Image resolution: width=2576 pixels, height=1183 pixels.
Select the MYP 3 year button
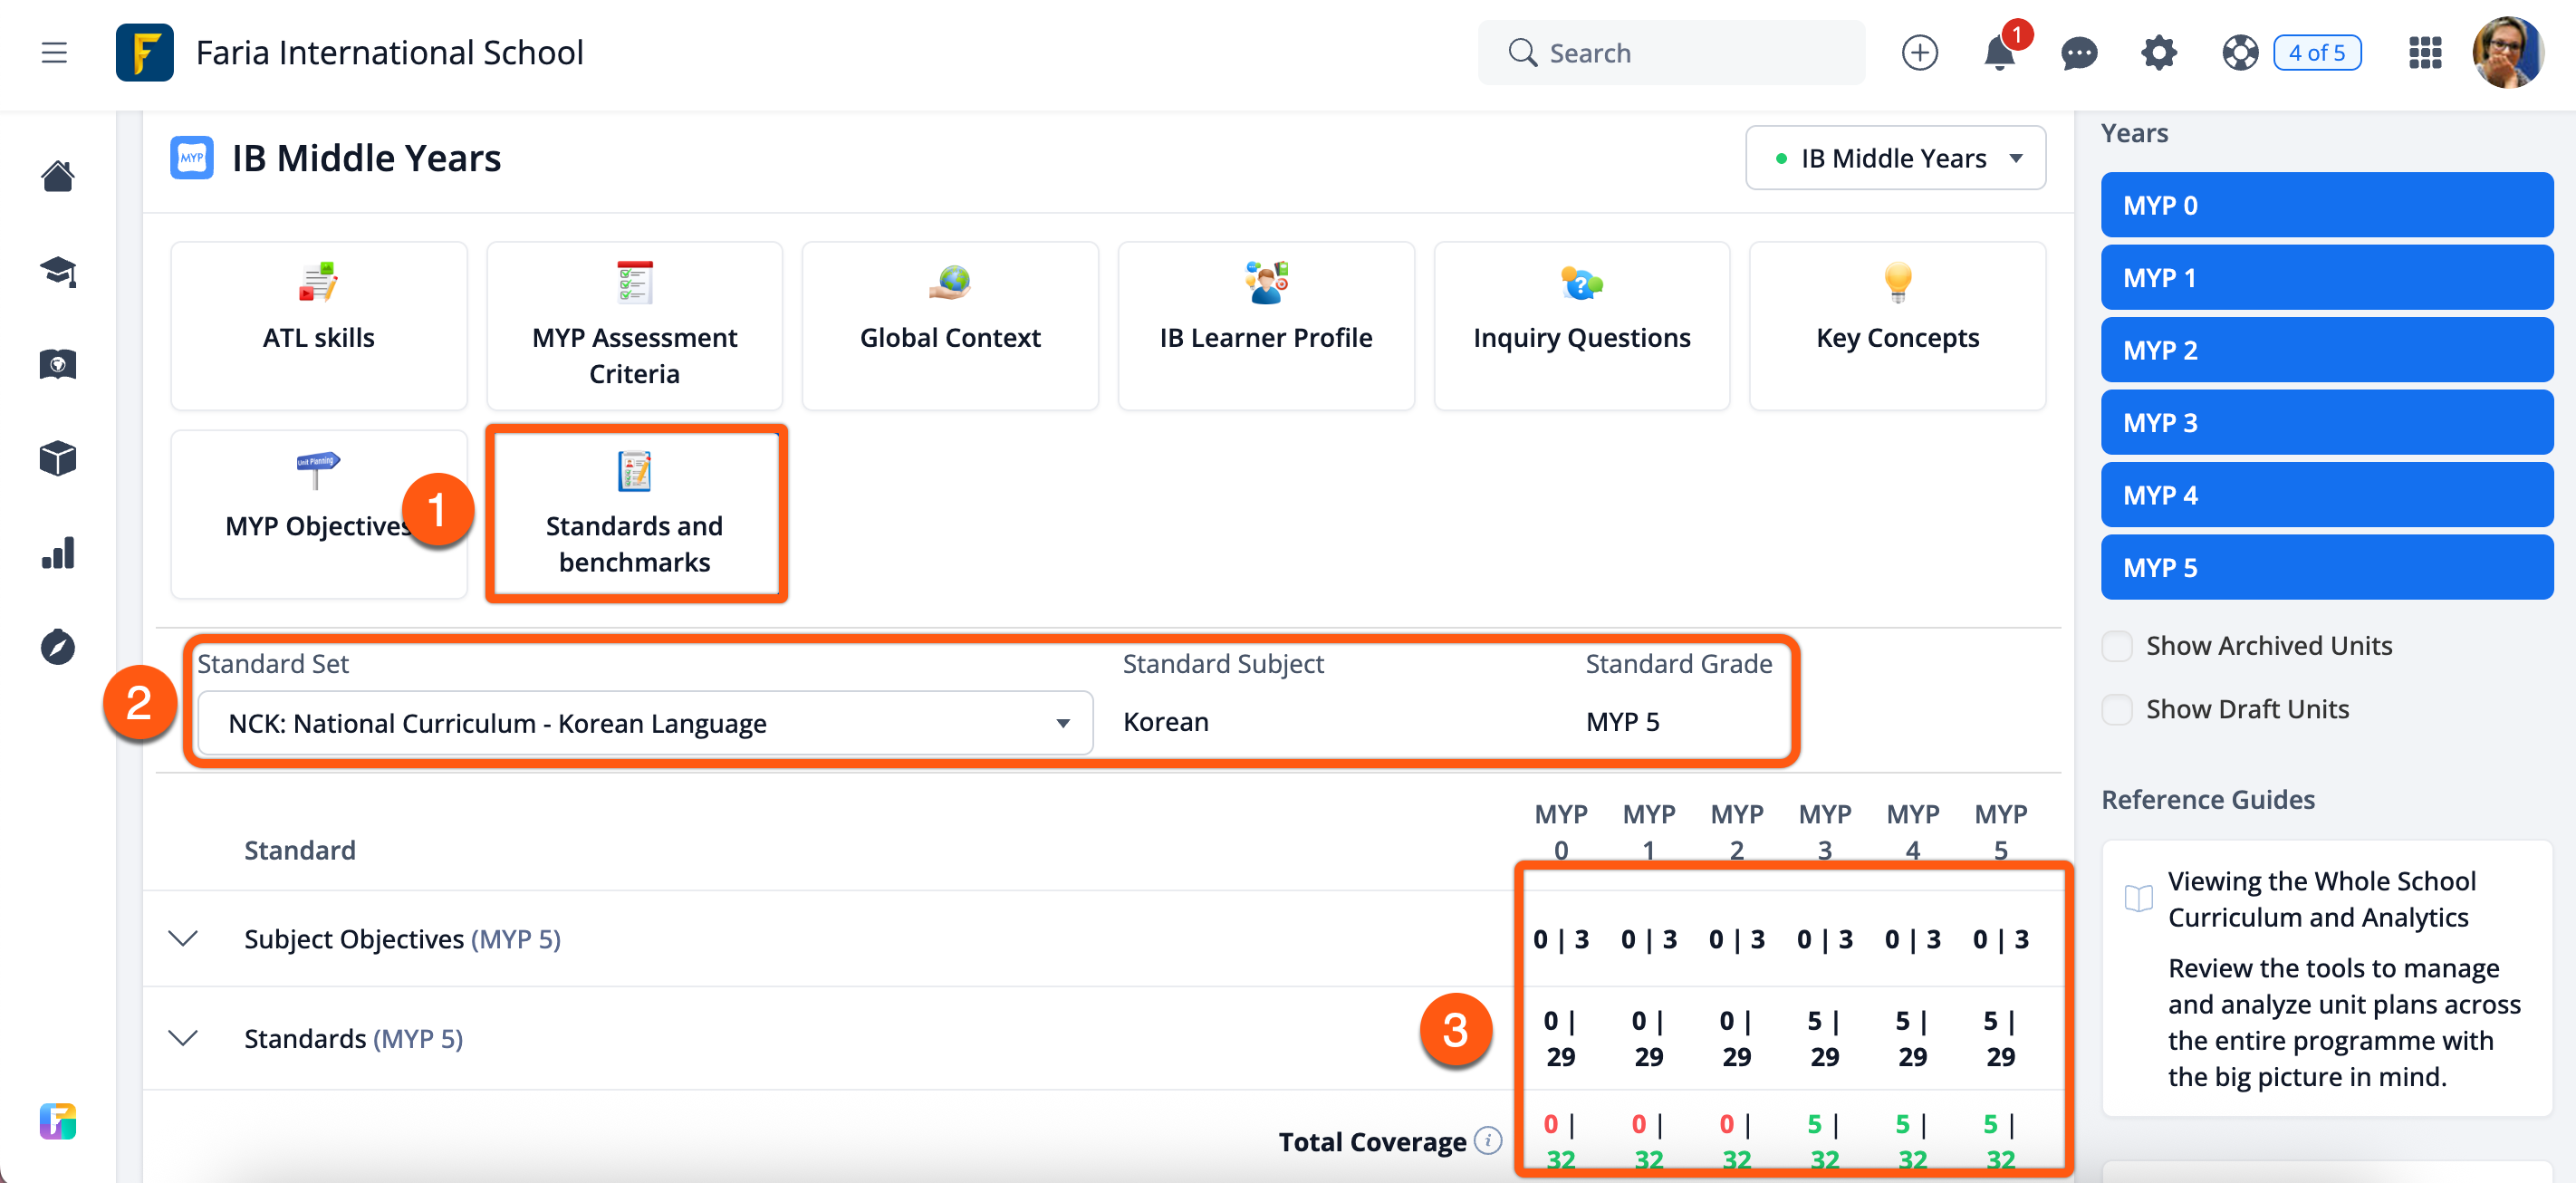pos(2327,422)
